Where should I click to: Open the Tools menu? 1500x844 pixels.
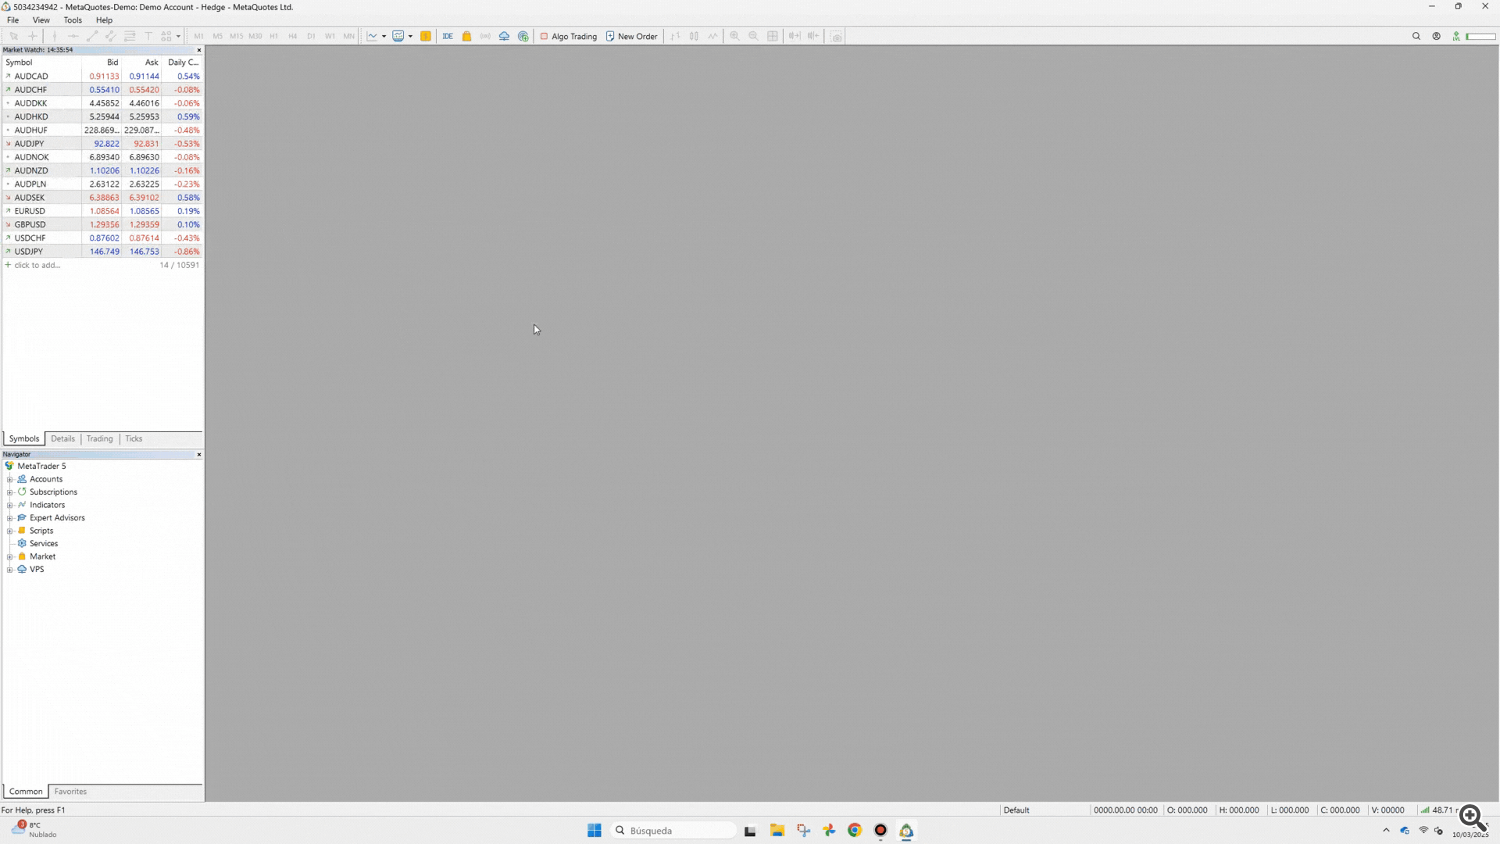73,20
